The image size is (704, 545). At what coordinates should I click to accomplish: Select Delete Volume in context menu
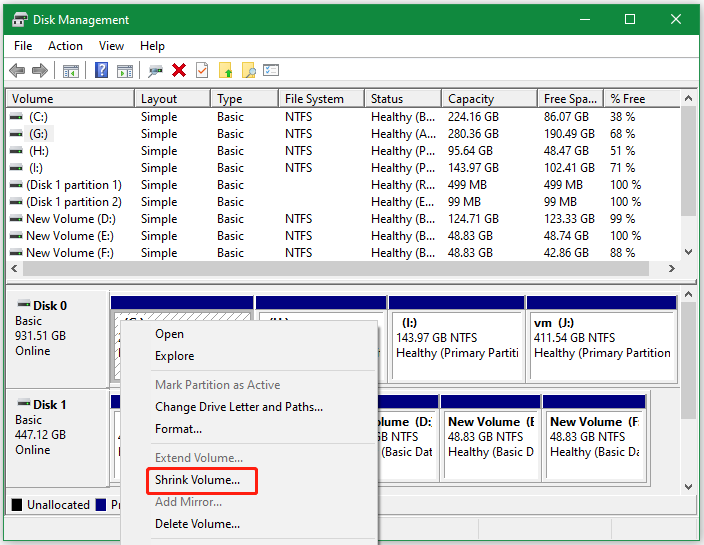pos(197,524)
